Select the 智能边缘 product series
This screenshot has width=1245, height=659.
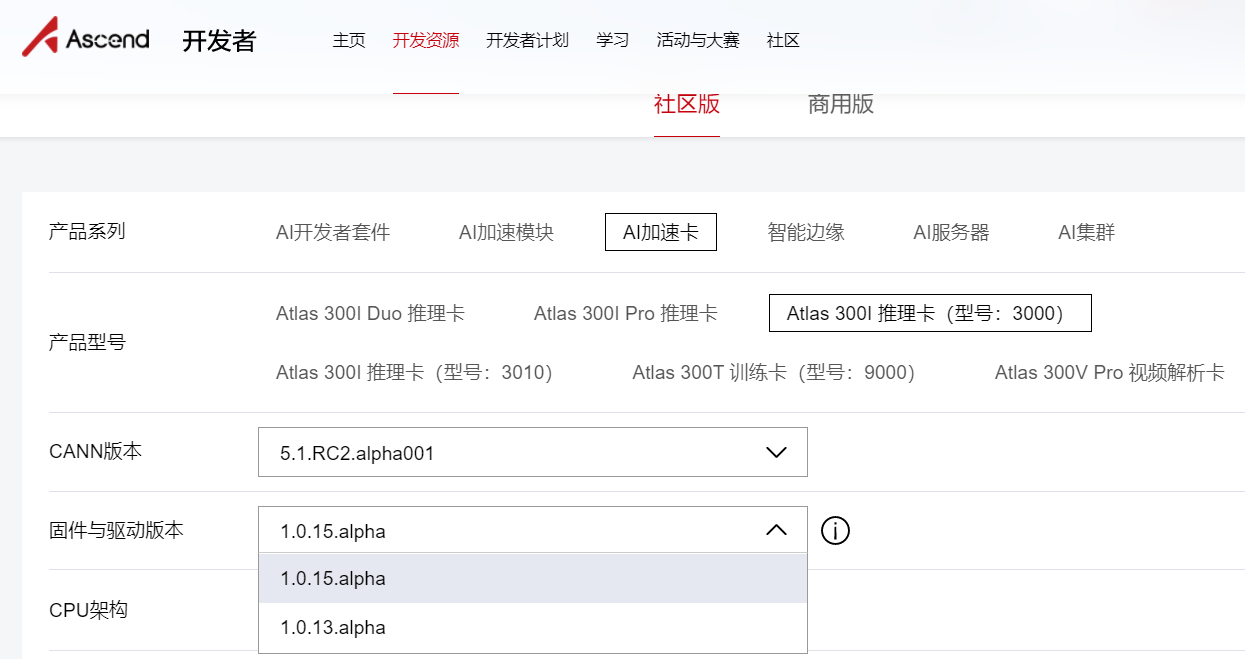click(x=806, y=233)
